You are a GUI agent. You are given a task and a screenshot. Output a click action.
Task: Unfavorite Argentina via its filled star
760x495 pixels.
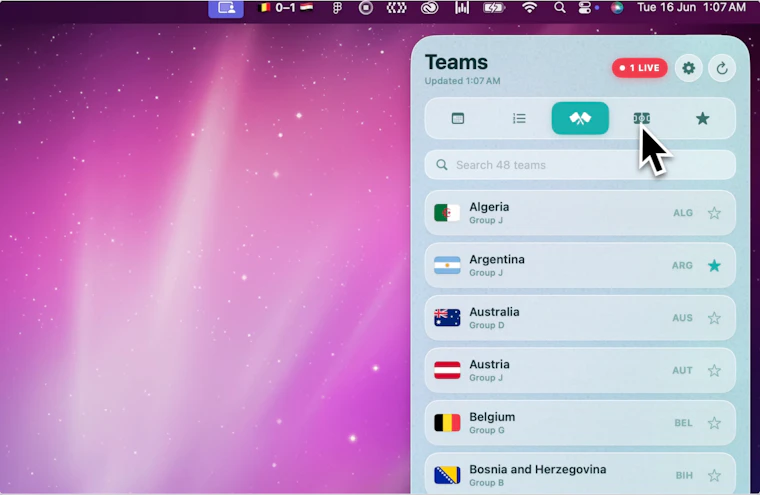[714, 266]
